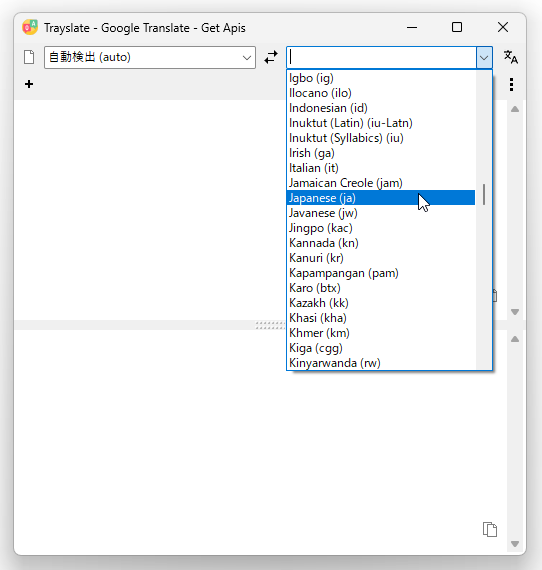This screenshot has height=570, width=542.
Task: Select Kiga (cgg) language
Action: [381, 348]
